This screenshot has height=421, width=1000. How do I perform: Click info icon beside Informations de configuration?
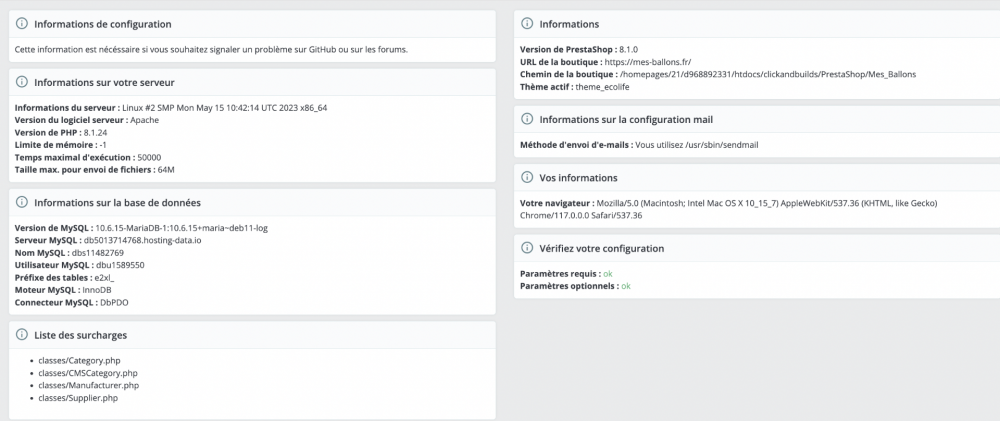point(22,24)
